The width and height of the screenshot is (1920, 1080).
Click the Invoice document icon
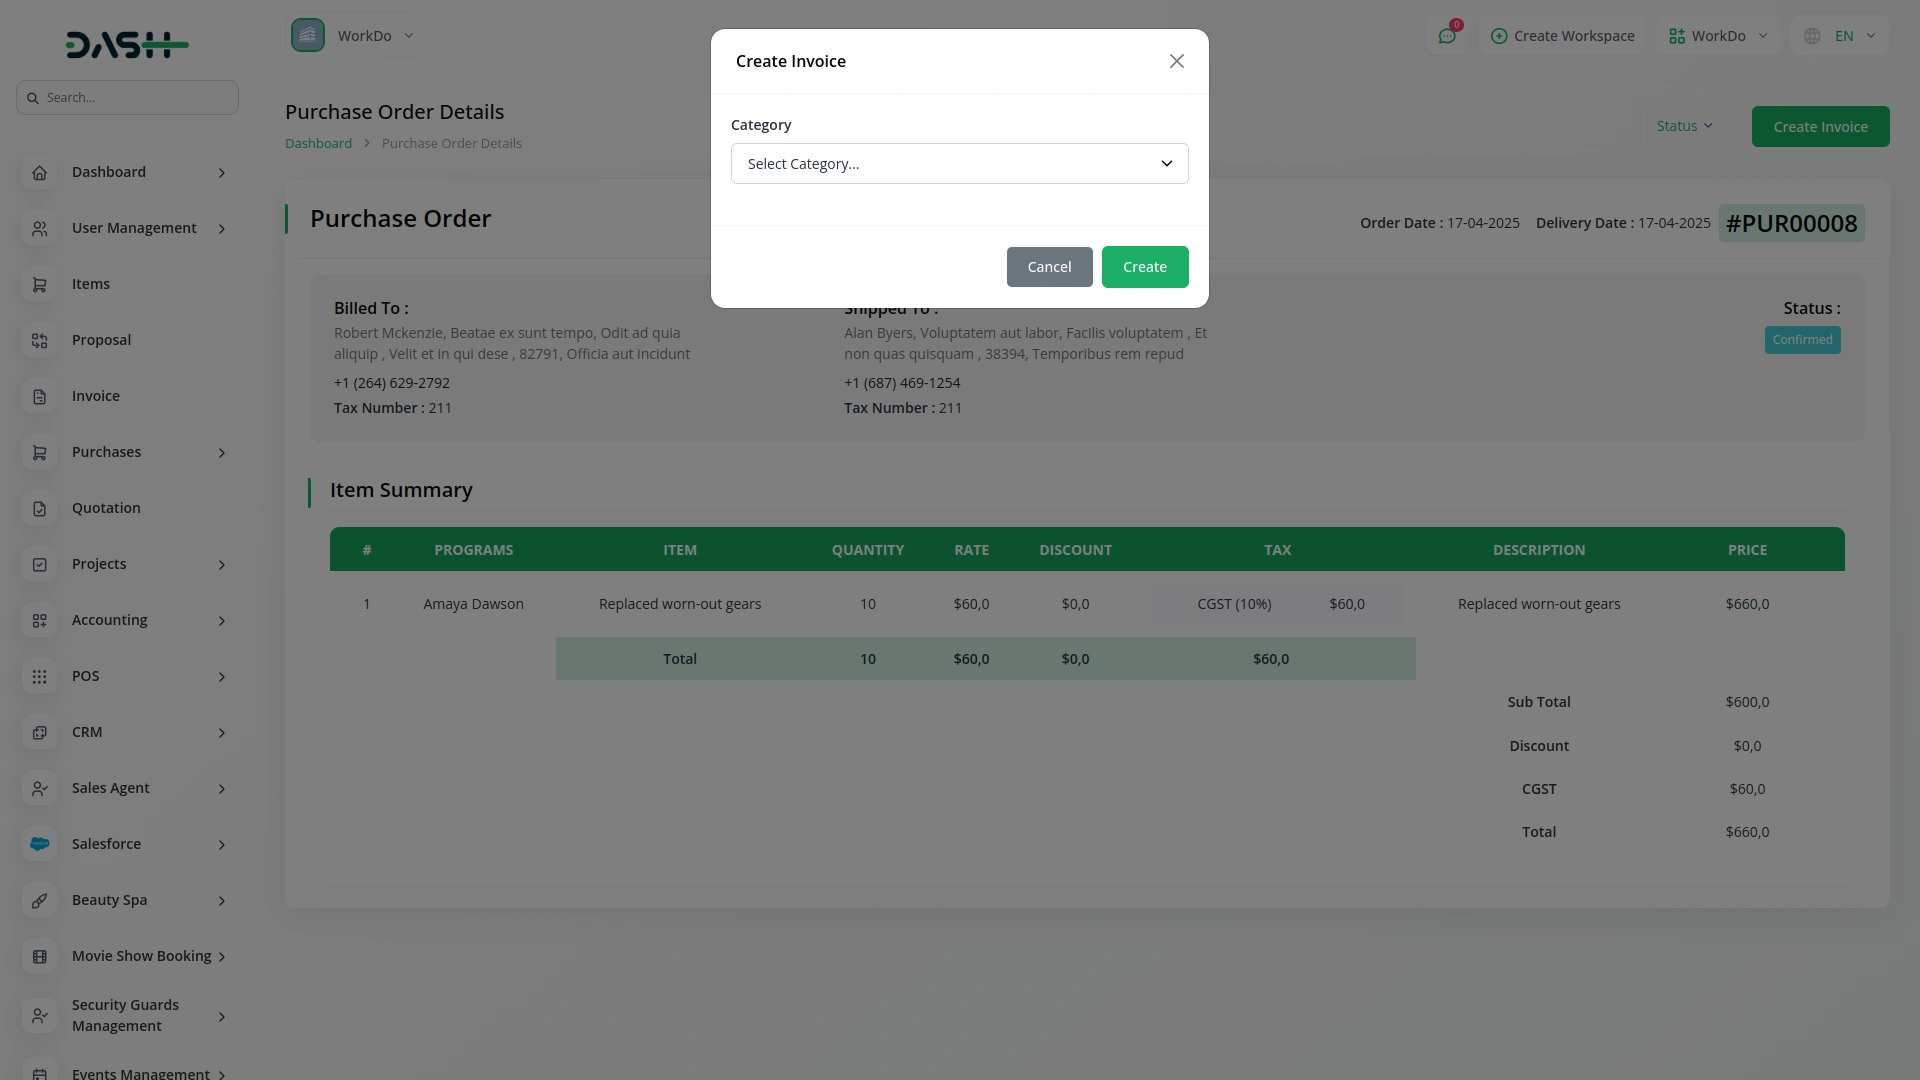coord(39,397)
